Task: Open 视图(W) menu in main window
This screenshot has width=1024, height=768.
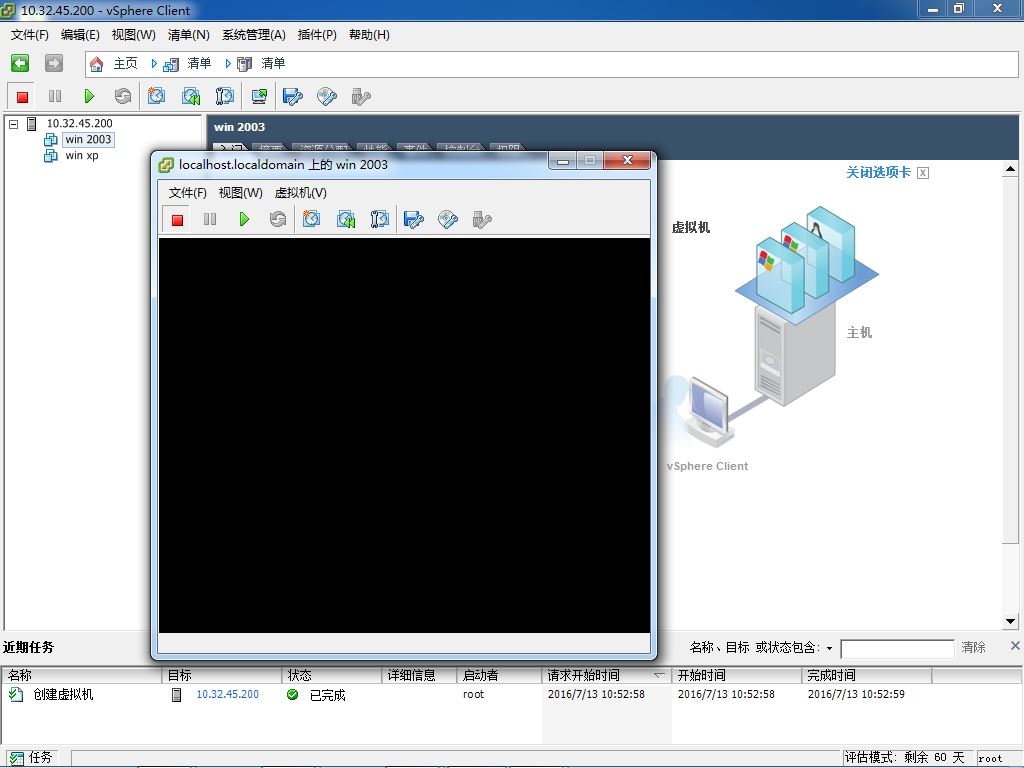Action: 133,35
